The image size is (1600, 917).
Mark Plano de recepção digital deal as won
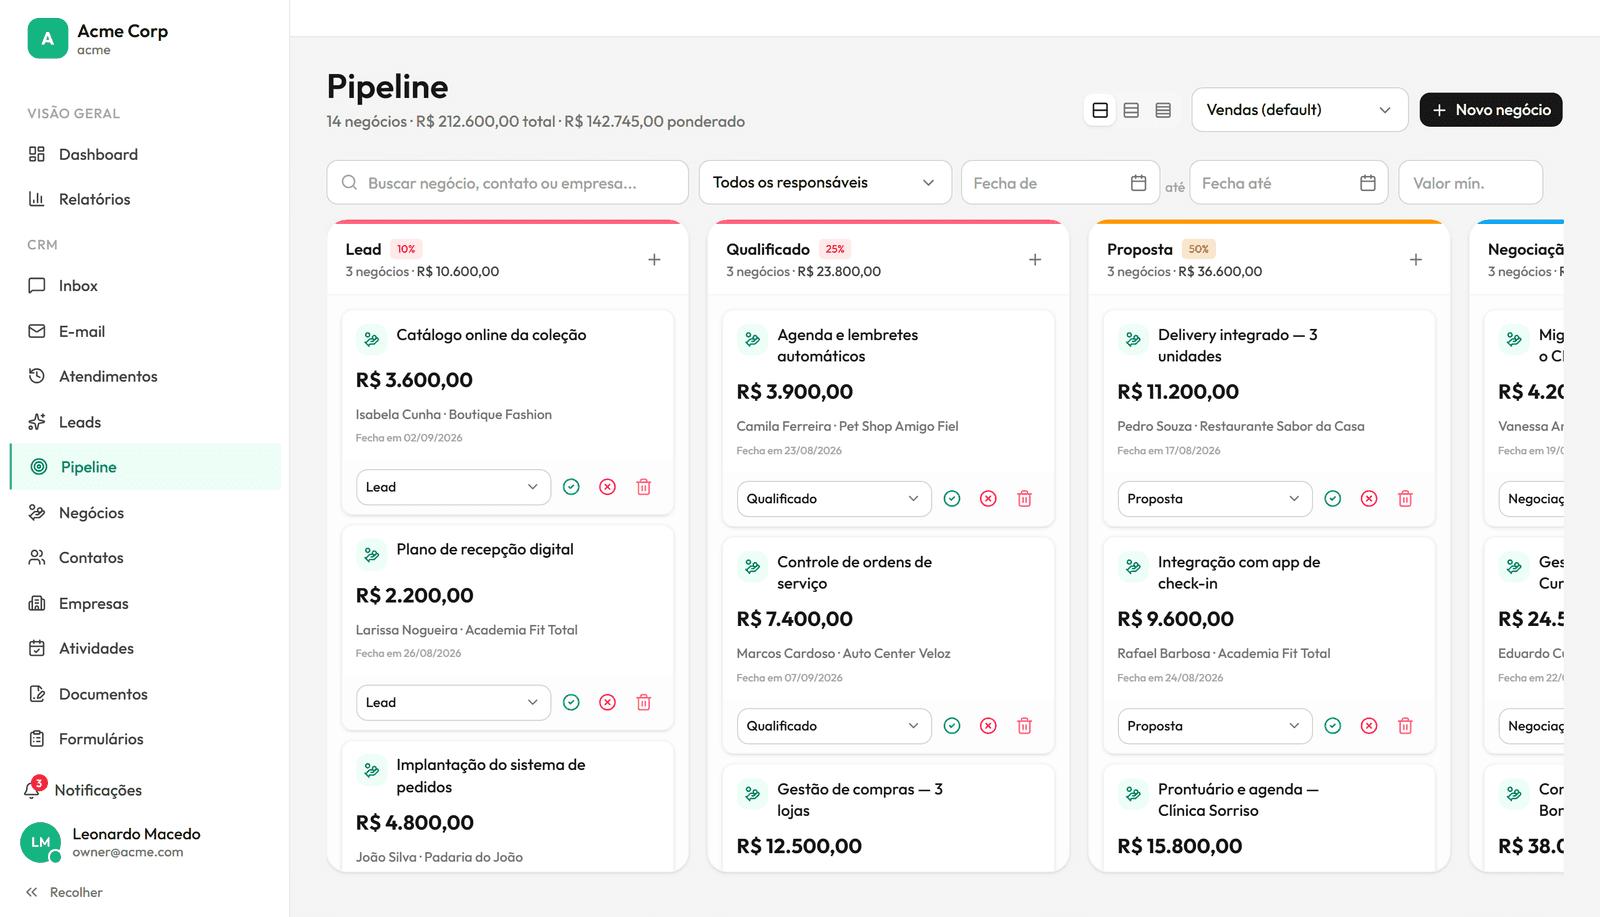[571, 702]
